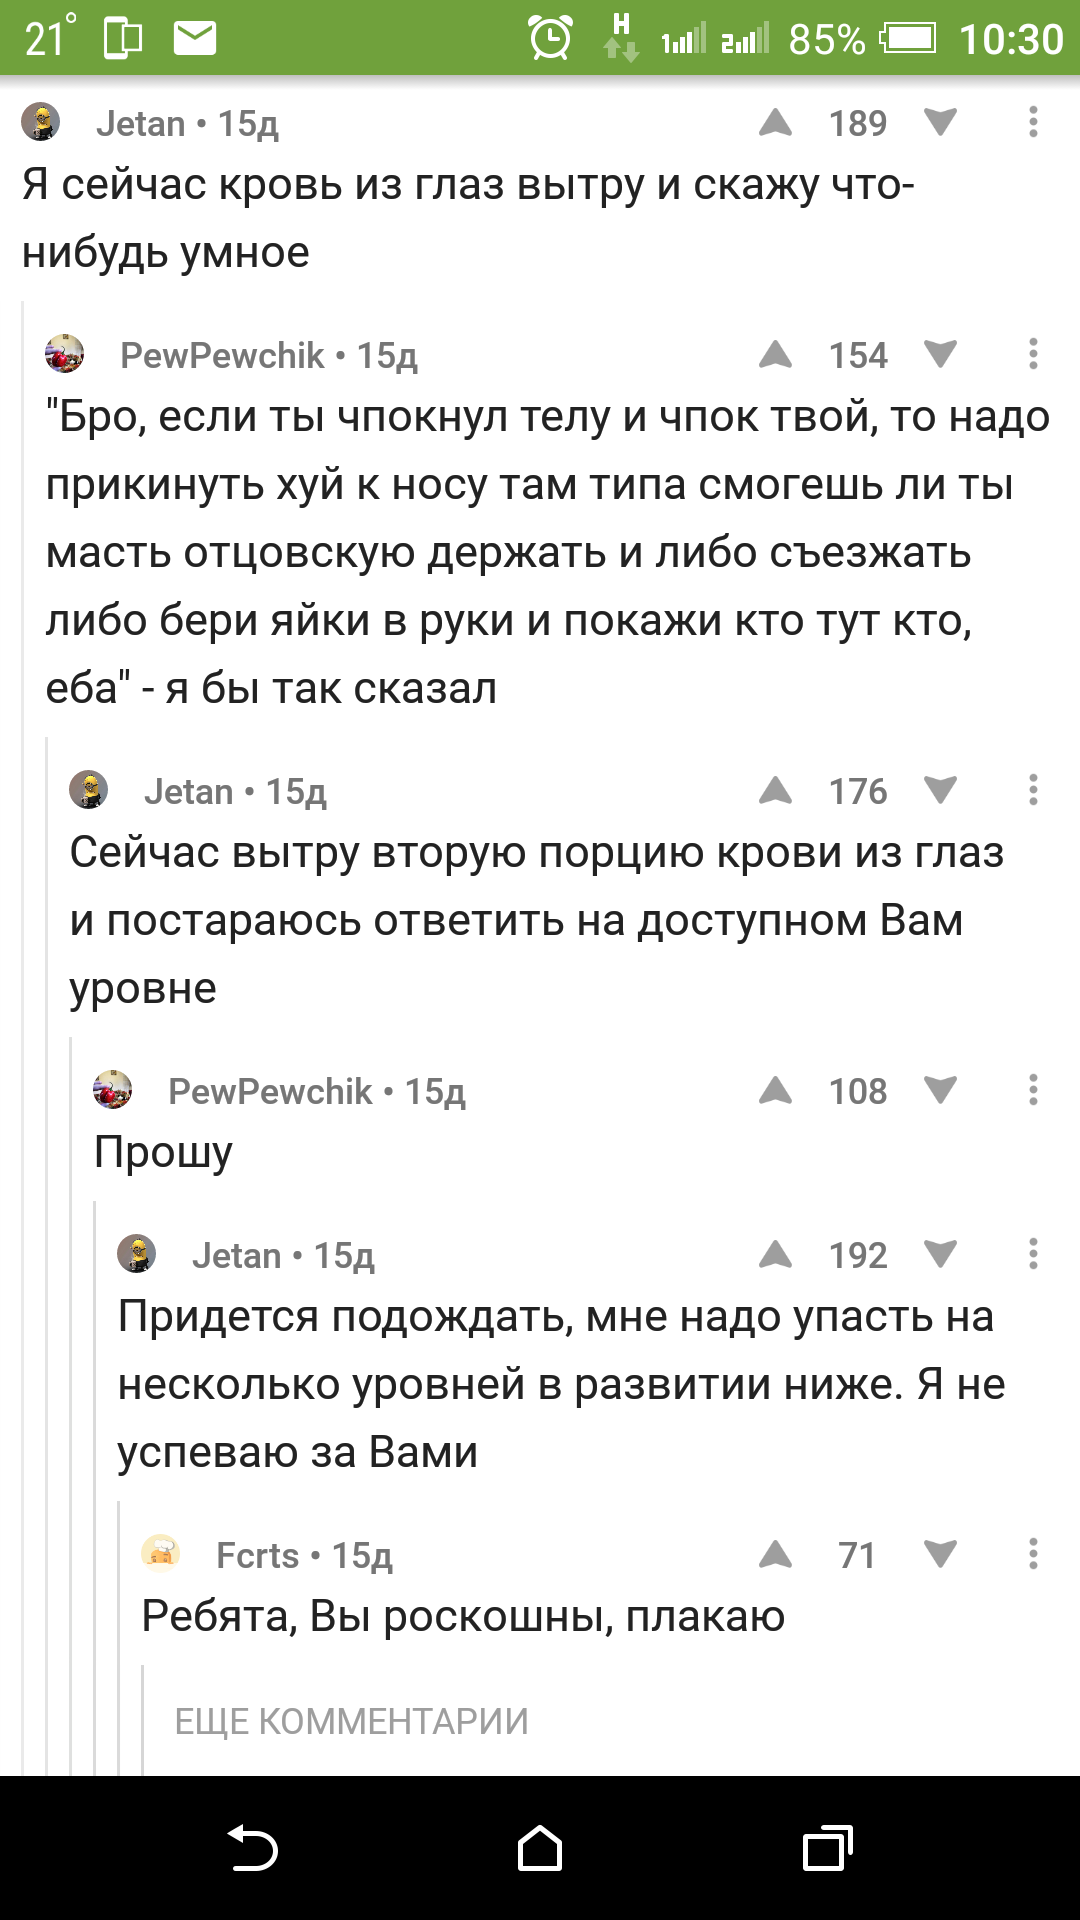Open options menu for Jetan's top comment
Viewport: 1080px width, 1920px height.
point(1033,123)
